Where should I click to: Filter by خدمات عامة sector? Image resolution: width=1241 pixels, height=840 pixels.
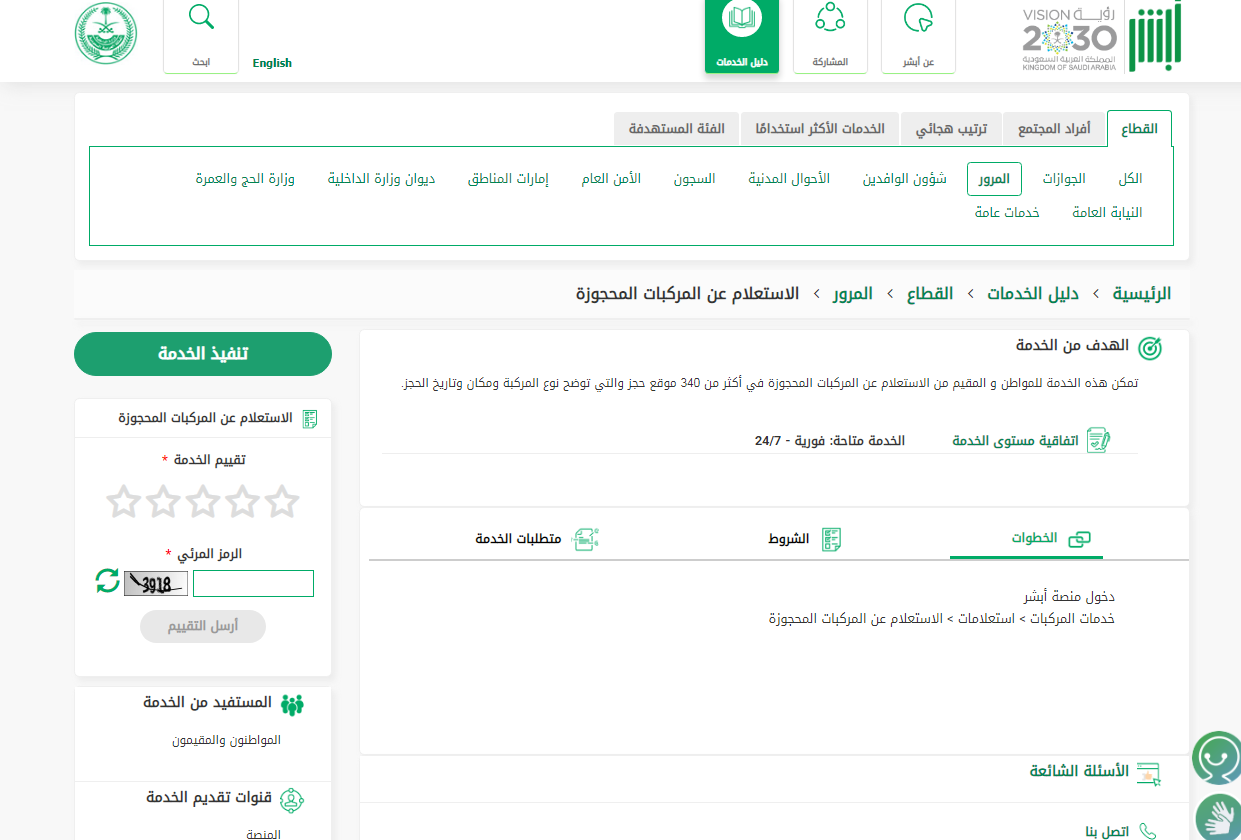1007,212
